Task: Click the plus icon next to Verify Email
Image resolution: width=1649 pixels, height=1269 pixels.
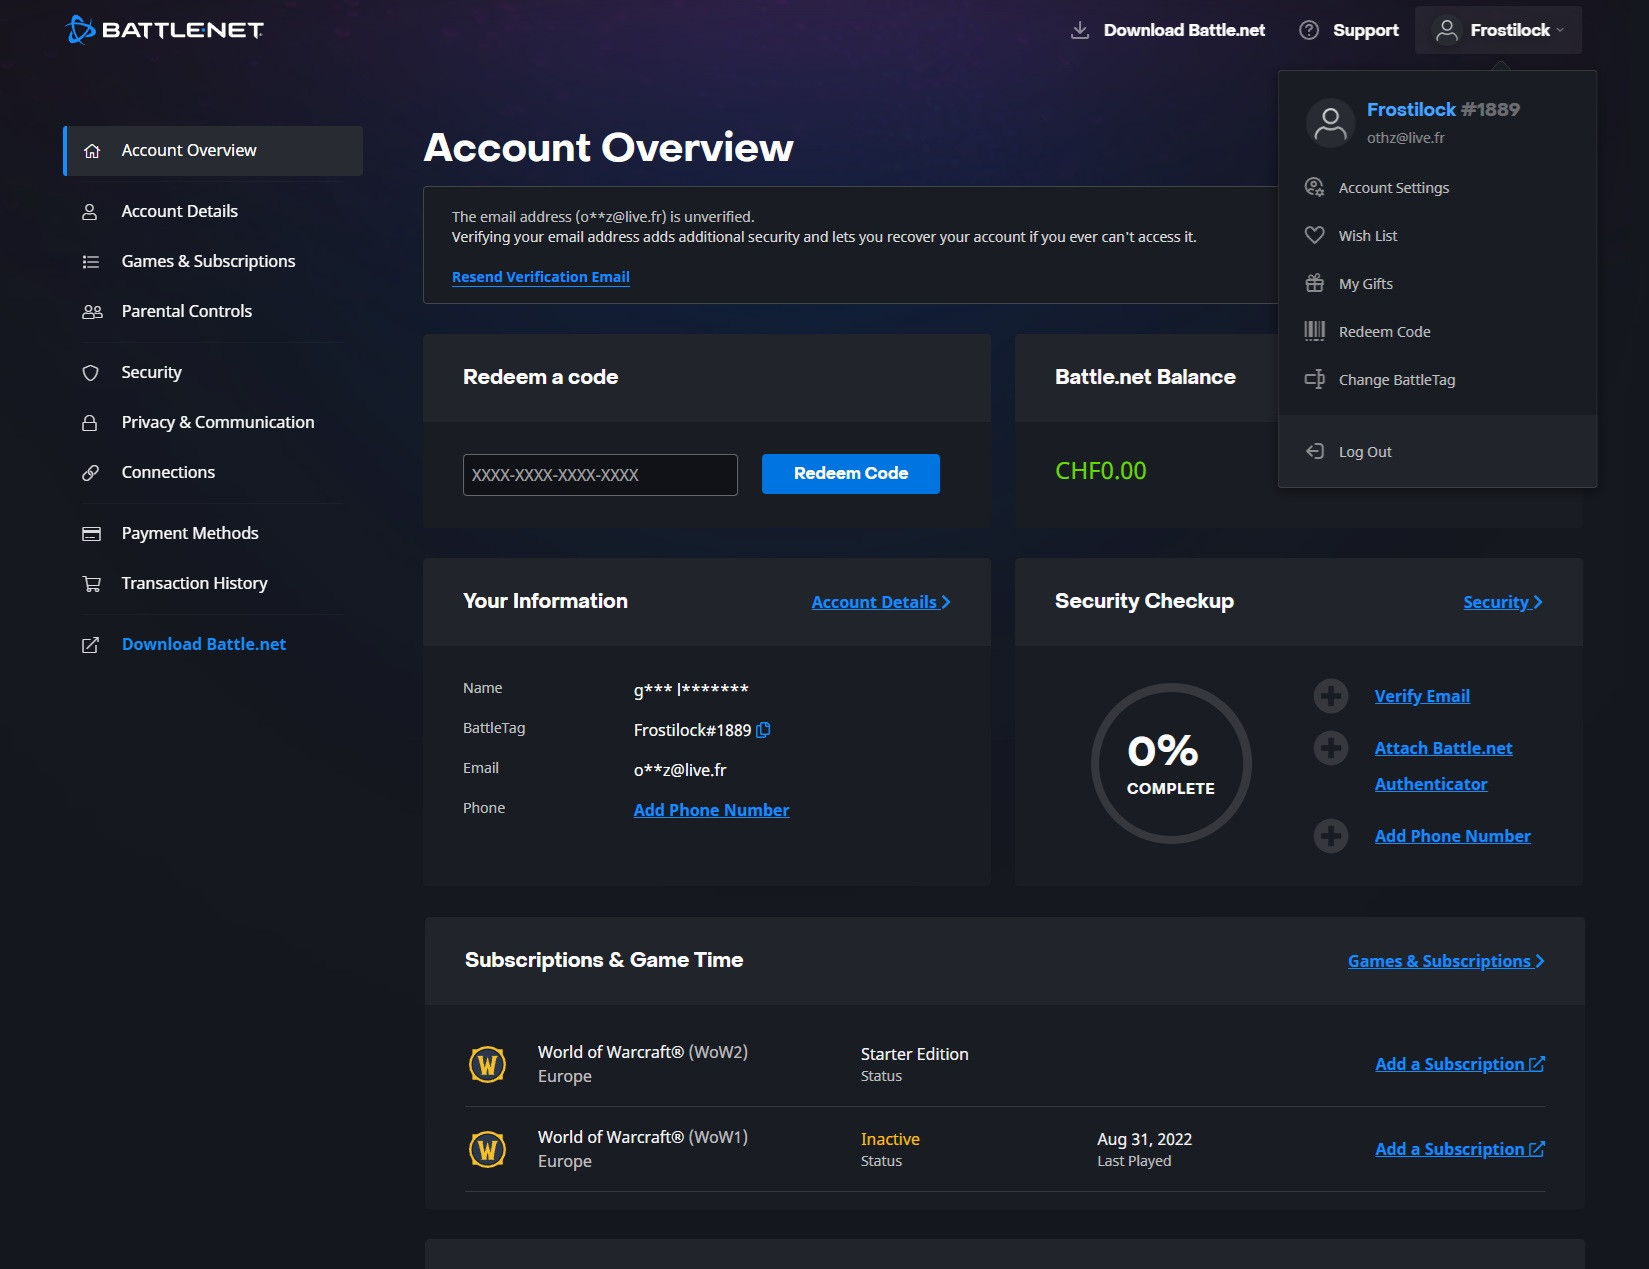Action: (x=1331, y=696)
